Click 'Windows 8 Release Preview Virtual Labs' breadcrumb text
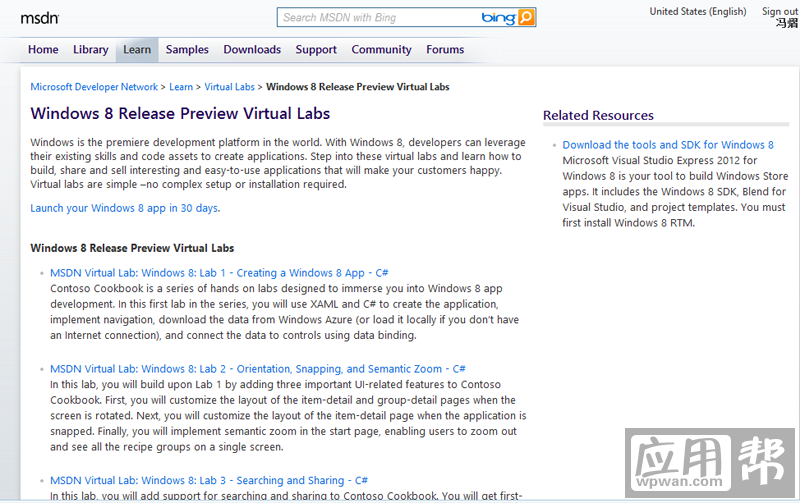Viewport: 800px width, 503px height. [x=358, y=87]
